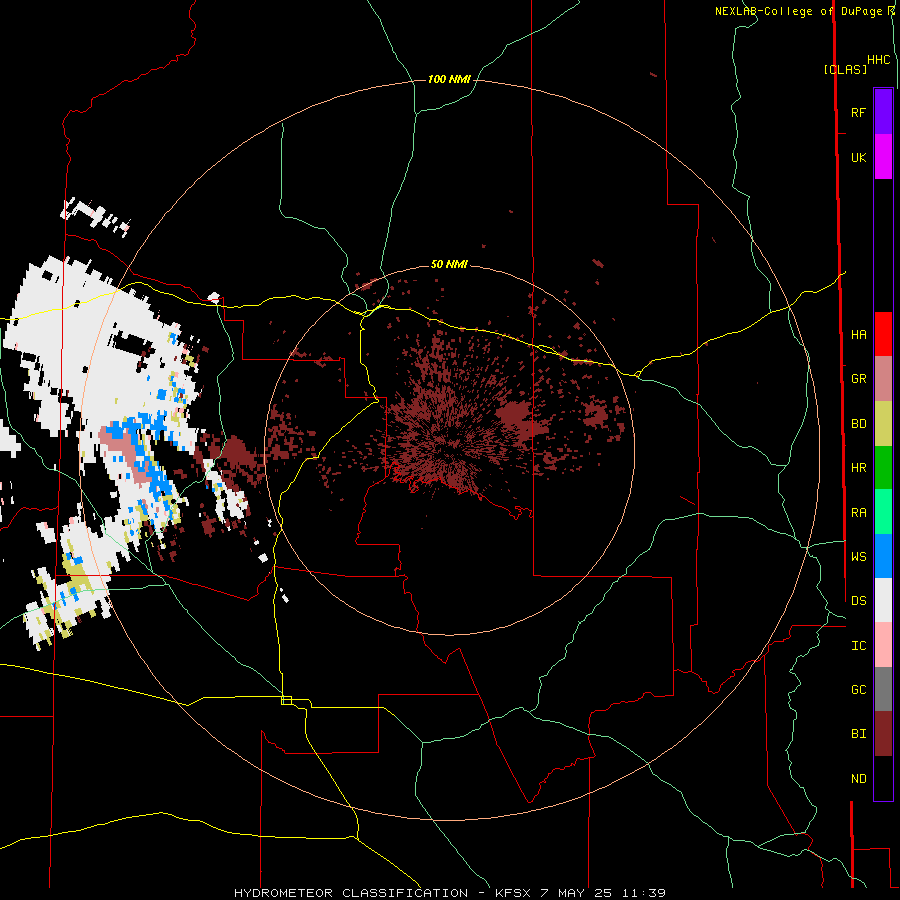This screenshot has width=900, height=900.
Task: Click the "UK" legend label
Action: (x=858, y=157)
